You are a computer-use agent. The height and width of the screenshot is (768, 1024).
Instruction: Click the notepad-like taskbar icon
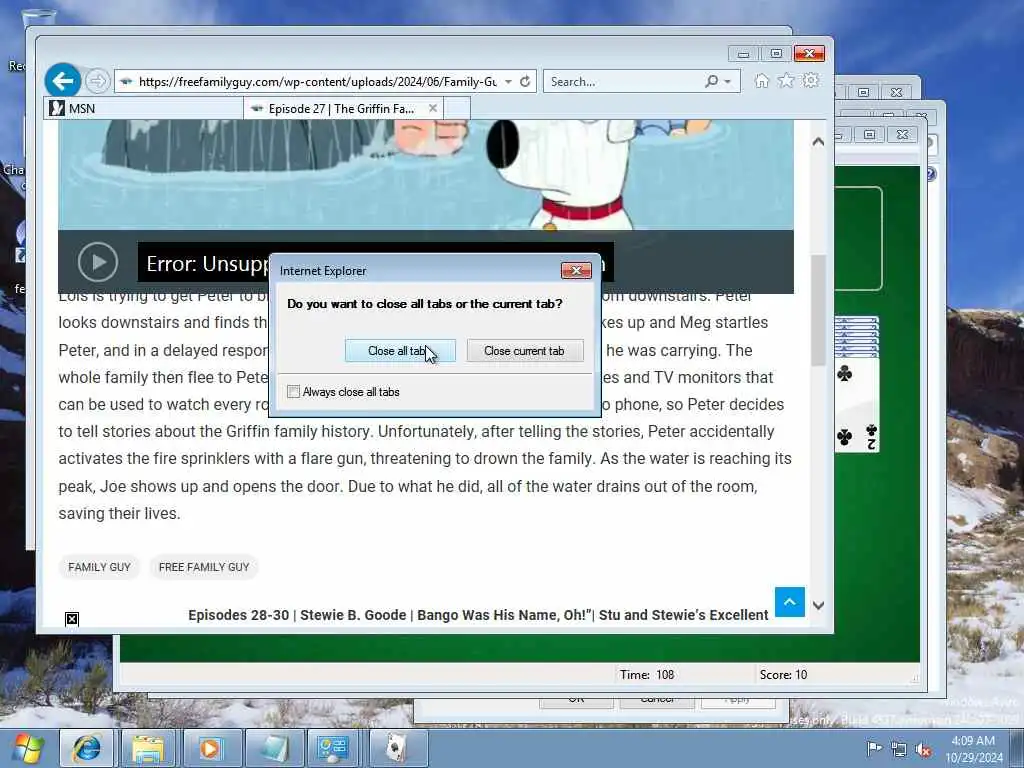pyautogui.click(x=273, y=748)
